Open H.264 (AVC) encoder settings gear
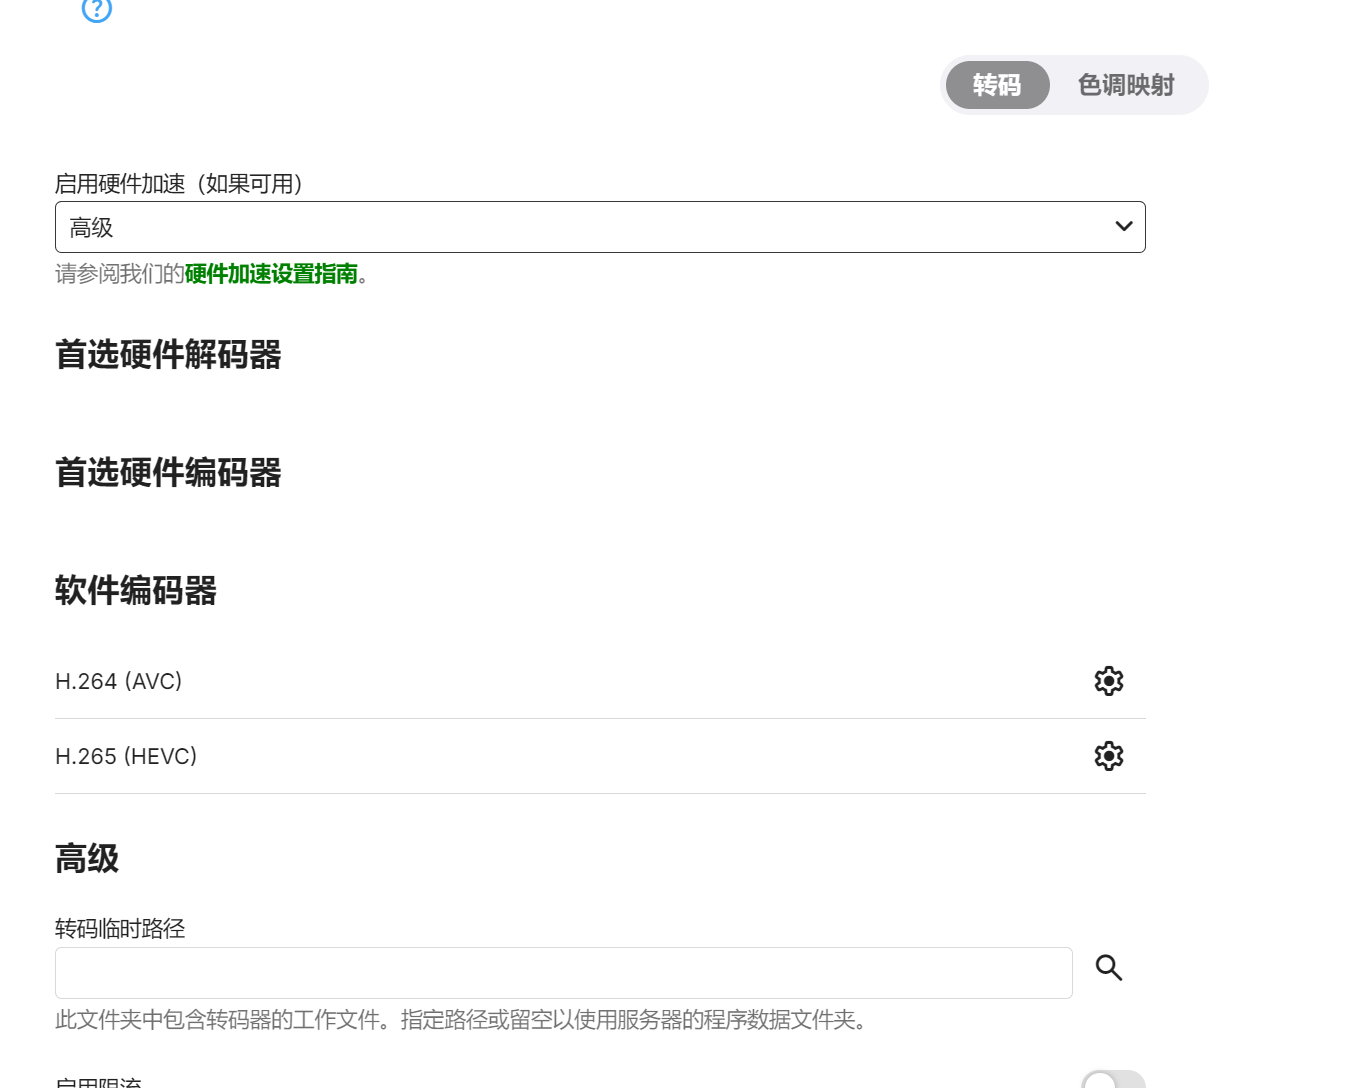Image resolution: width=1356 pixels, height=1088 pixels. click(1109, 681)
